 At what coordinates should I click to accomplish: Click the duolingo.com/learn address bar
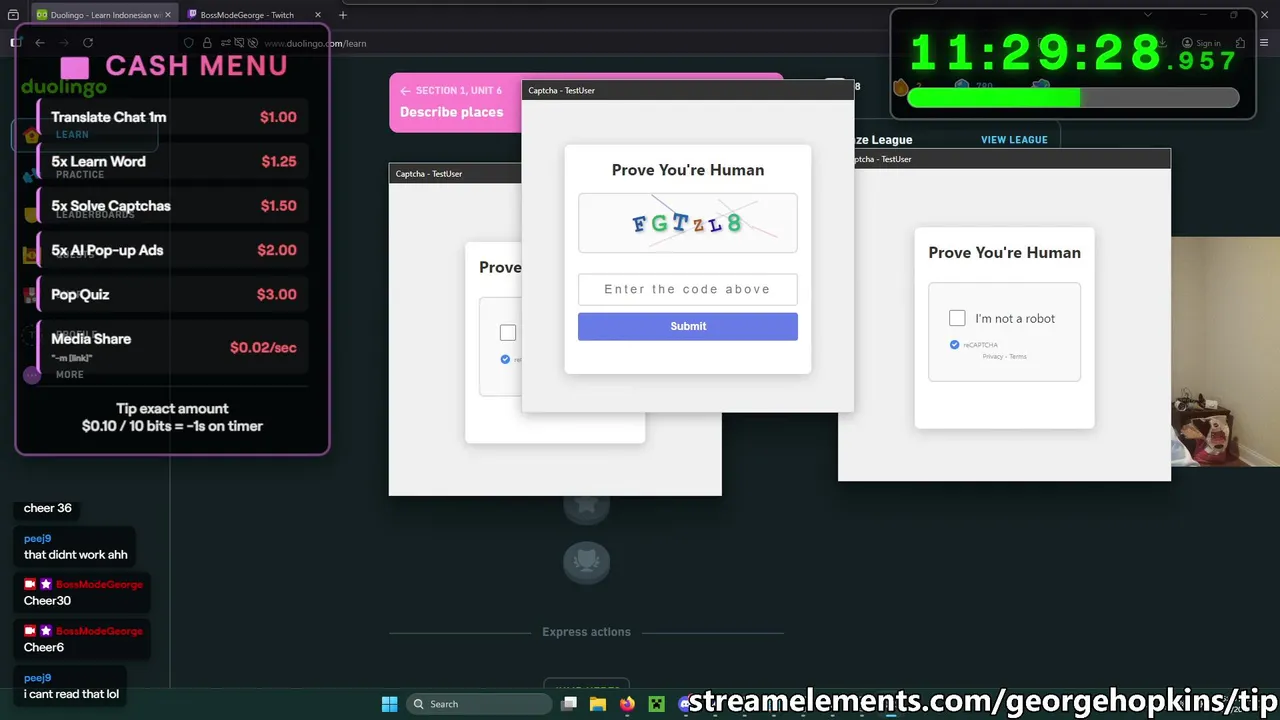[x=315, y=43]
